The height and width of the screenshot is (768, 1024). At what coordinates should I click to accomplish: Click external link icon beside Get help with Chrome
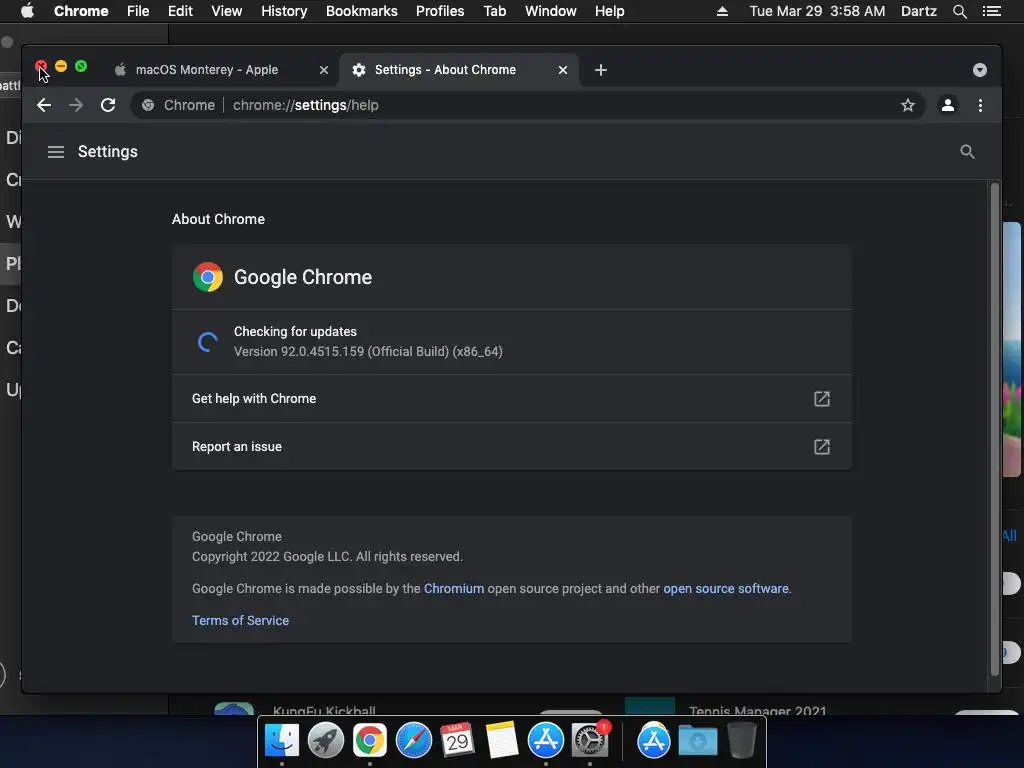point(822,398)
